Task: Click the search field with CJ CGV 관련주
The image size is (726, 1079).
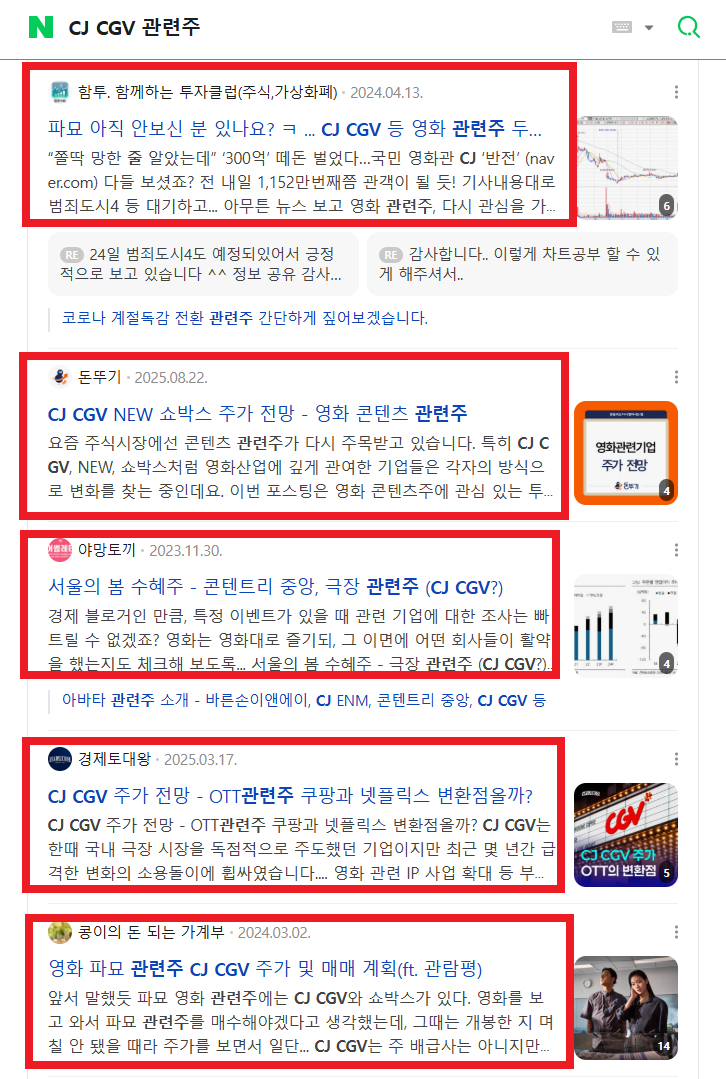Action: pos(330,27)
